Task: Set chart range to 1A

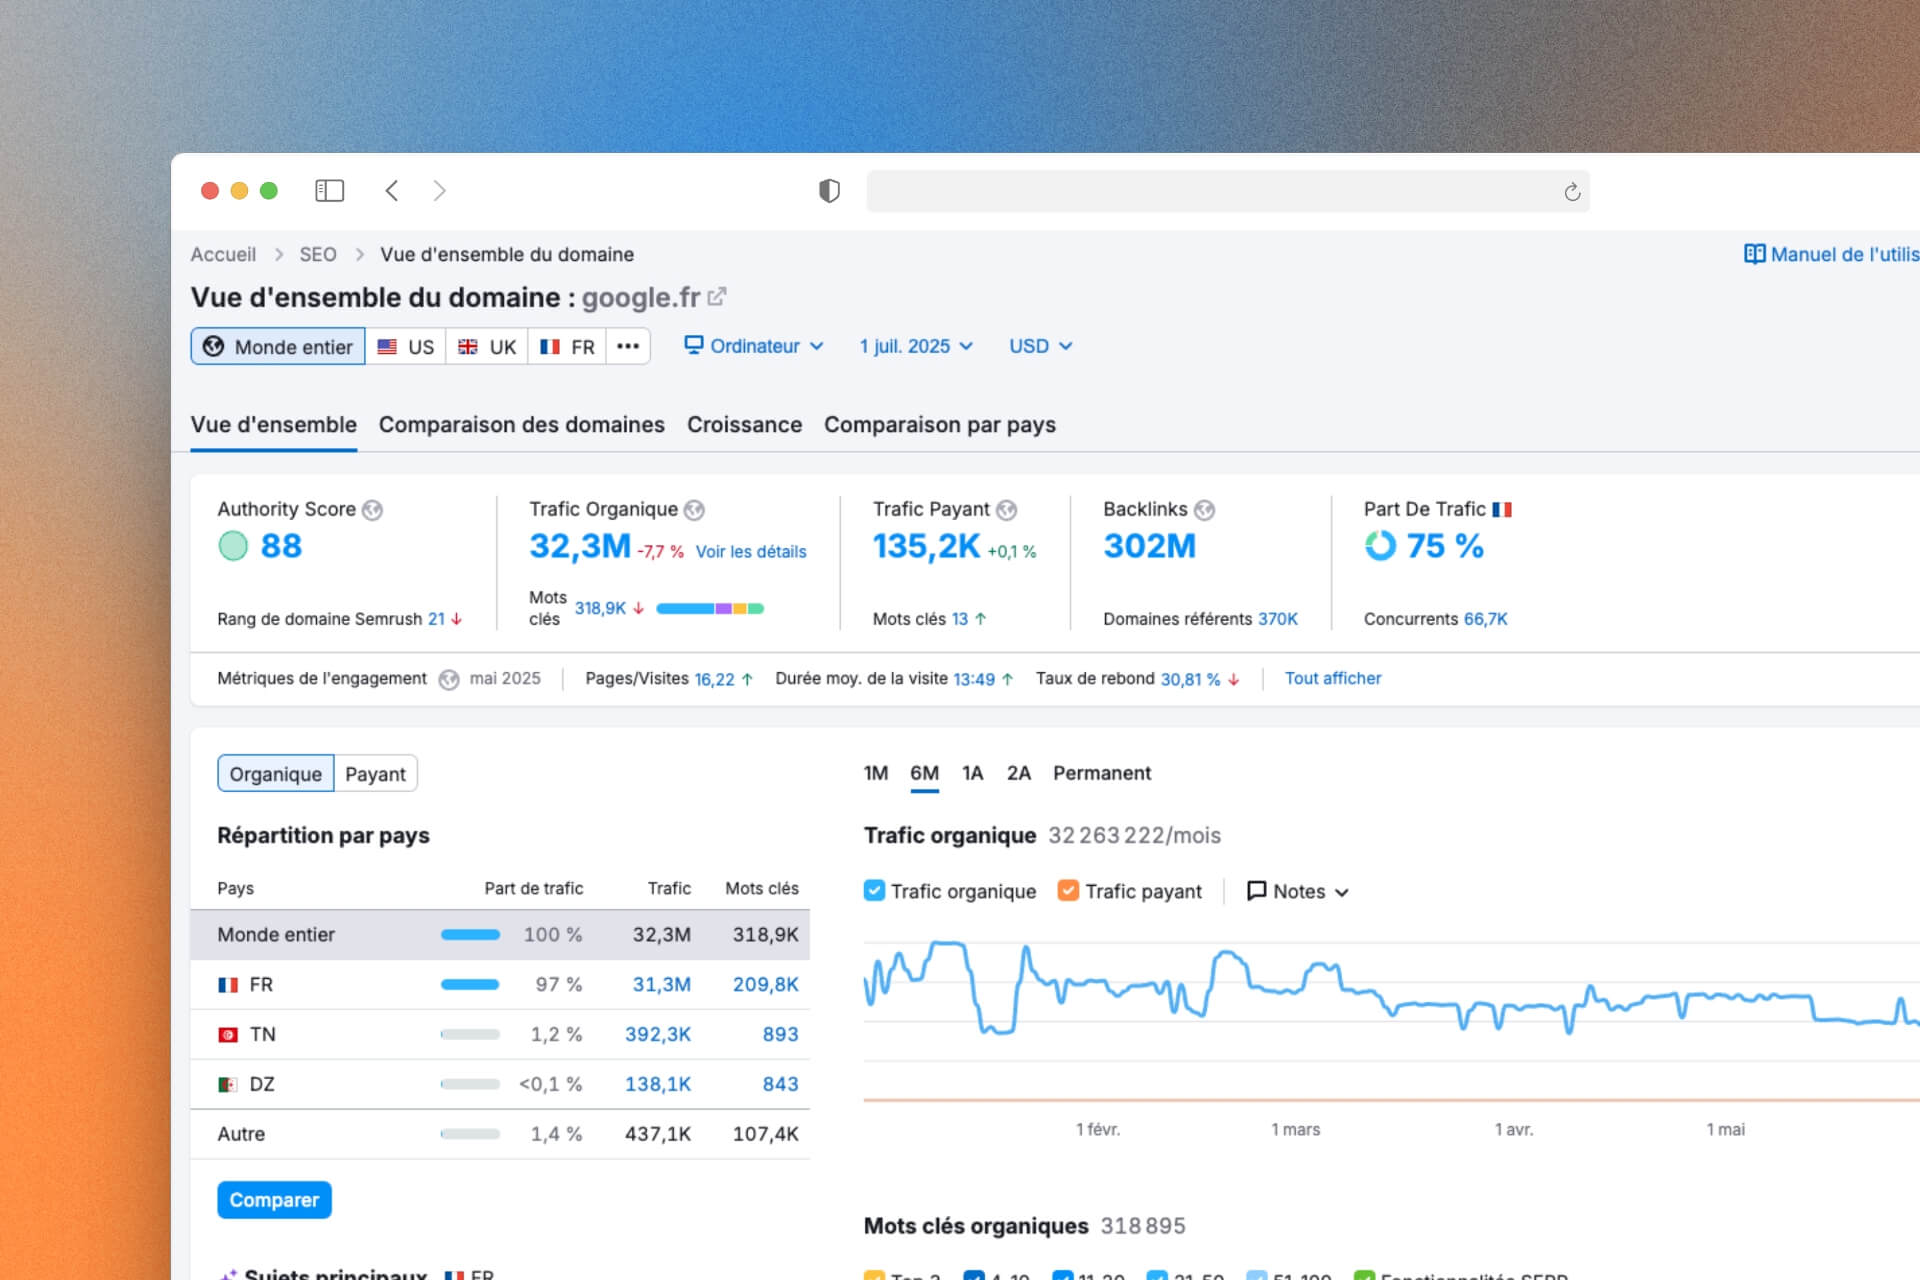Action: pyautogui.click(x=973, y=773)
